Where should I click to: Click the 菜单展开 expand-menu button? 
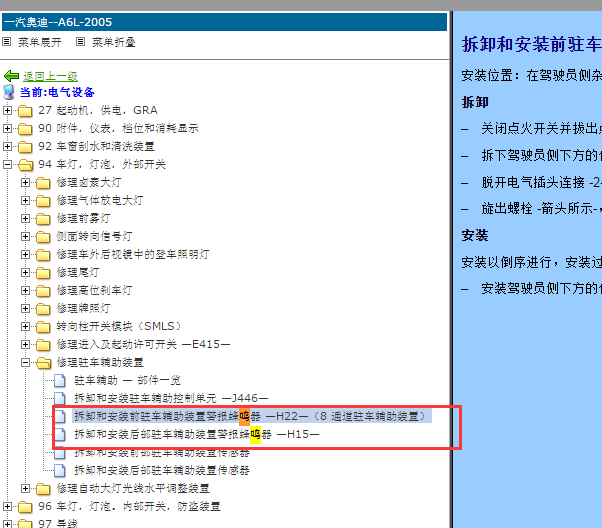coord(40,42)
